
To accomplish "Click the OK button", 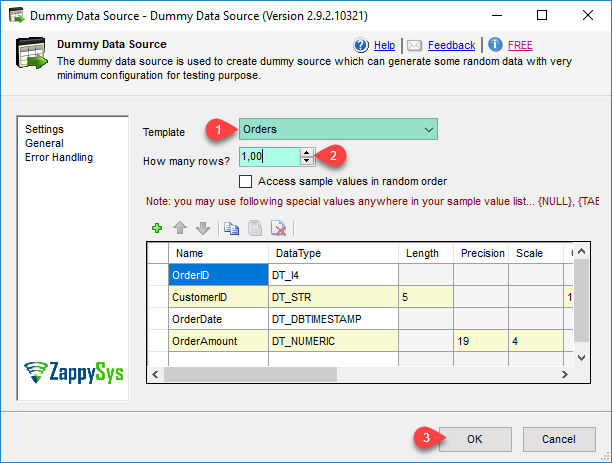I will pyautogui.click(x=475, y=439).
